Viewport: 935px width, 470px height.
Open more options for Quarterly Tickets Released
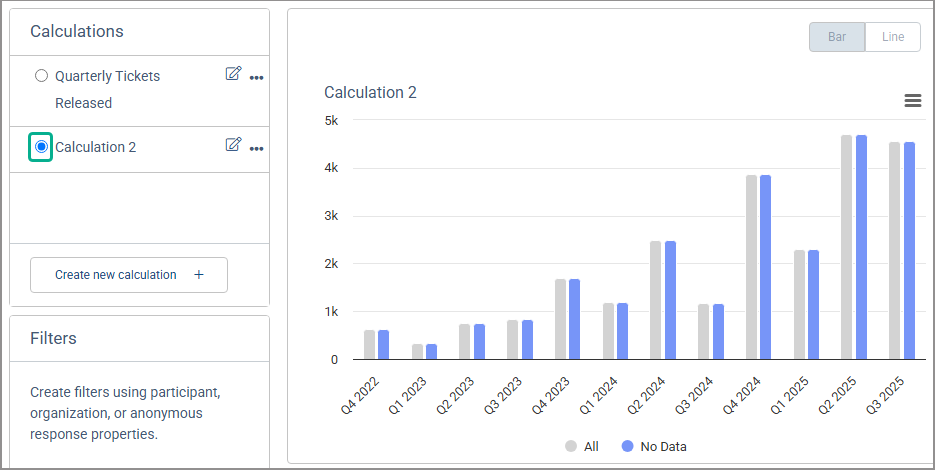click(257, 77)
